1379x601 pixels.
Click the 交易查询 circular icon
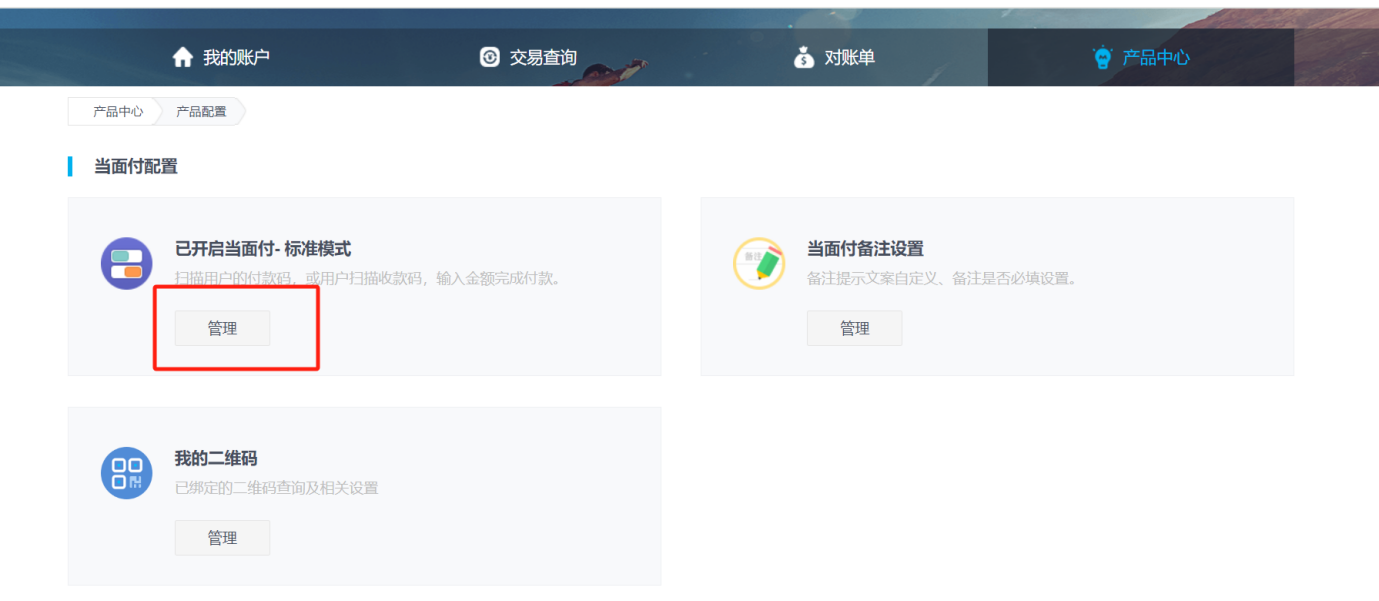(489, 58)
